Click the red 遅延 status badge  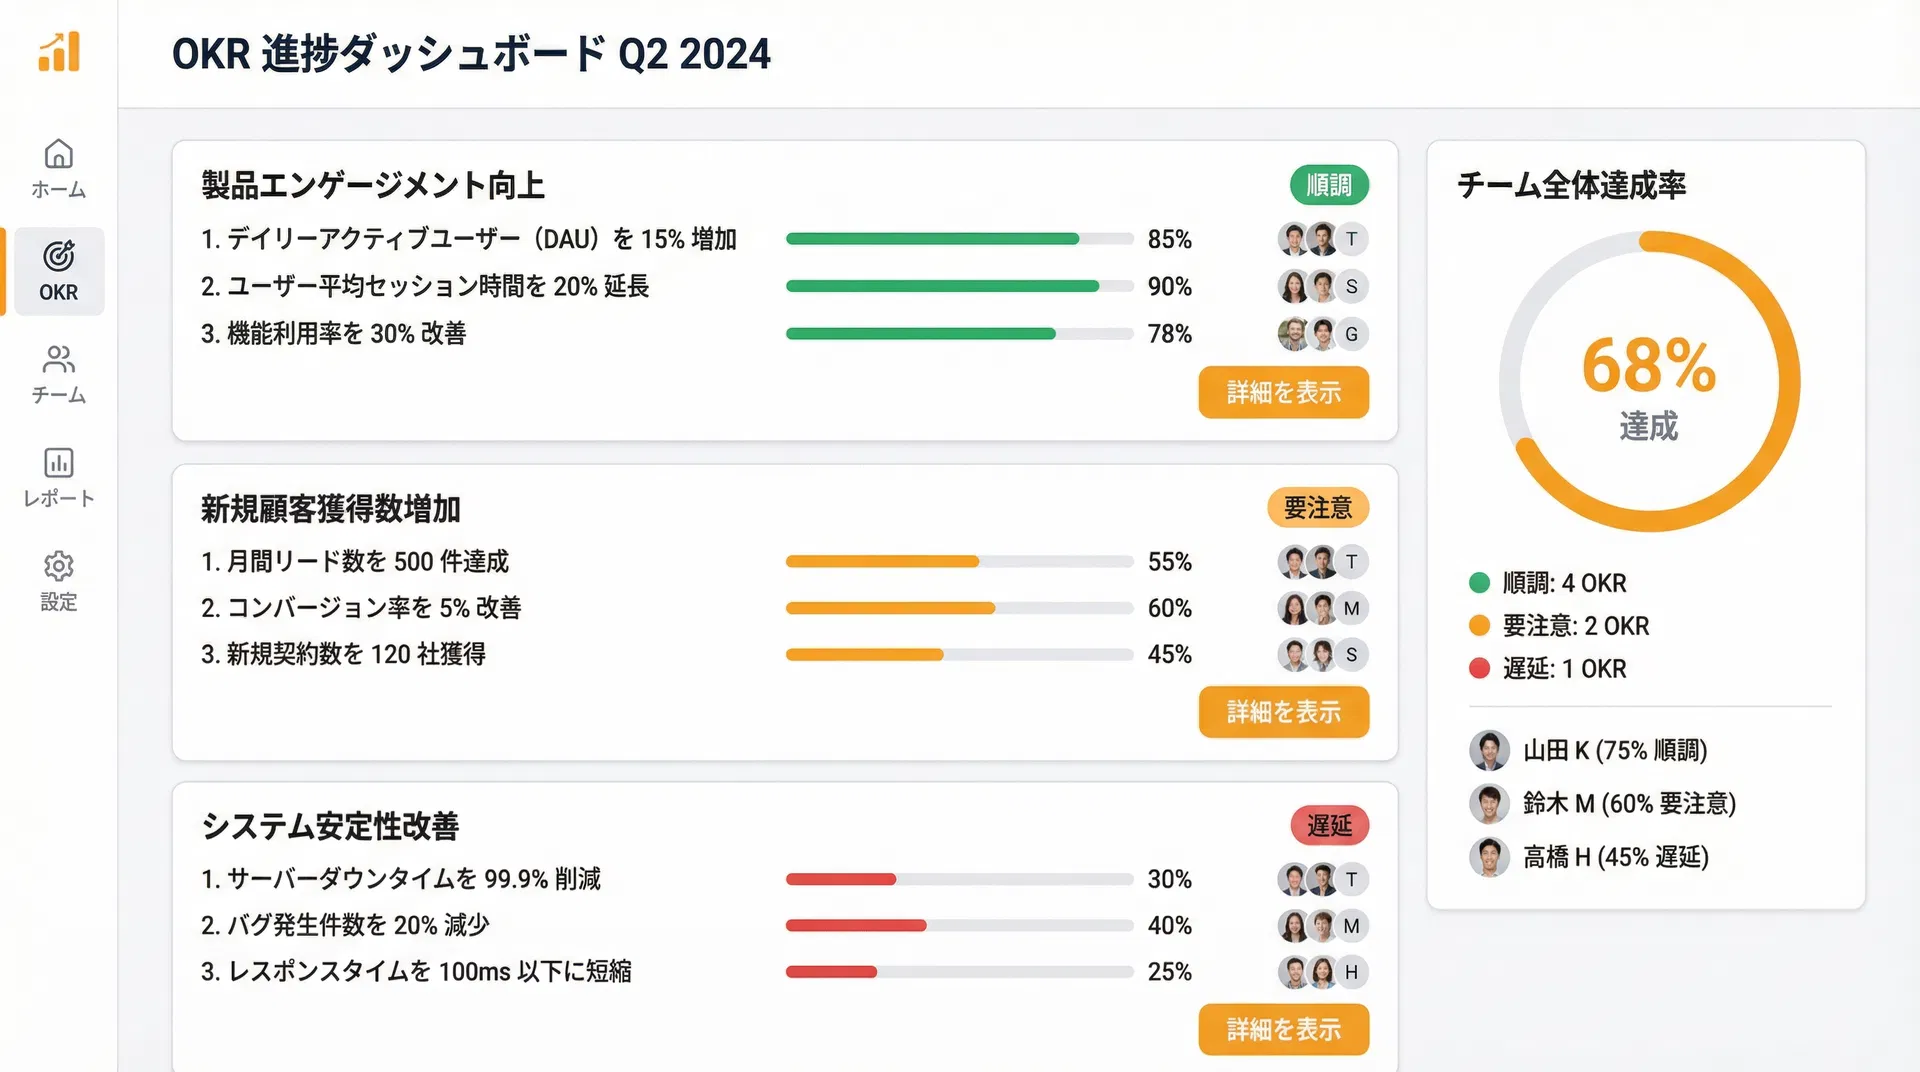point(1329,826)
